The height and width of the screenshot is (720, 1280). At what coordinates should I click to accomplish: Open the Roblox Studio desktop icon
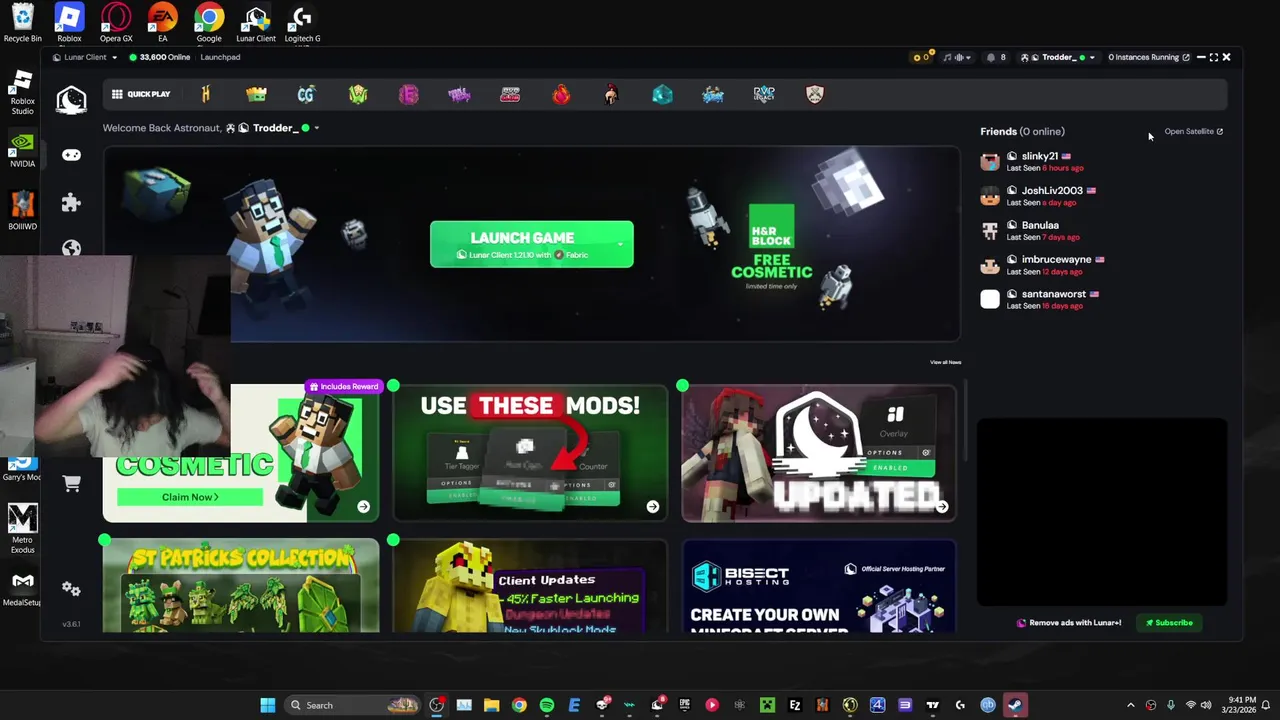(x=22, y=92)
